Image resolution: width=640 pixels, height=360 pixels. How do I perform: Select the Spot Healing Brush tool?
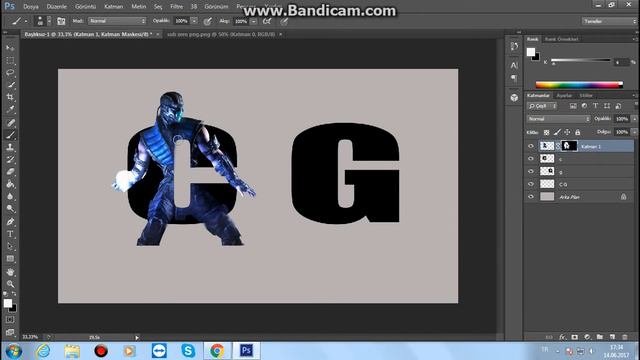point(10,122)
